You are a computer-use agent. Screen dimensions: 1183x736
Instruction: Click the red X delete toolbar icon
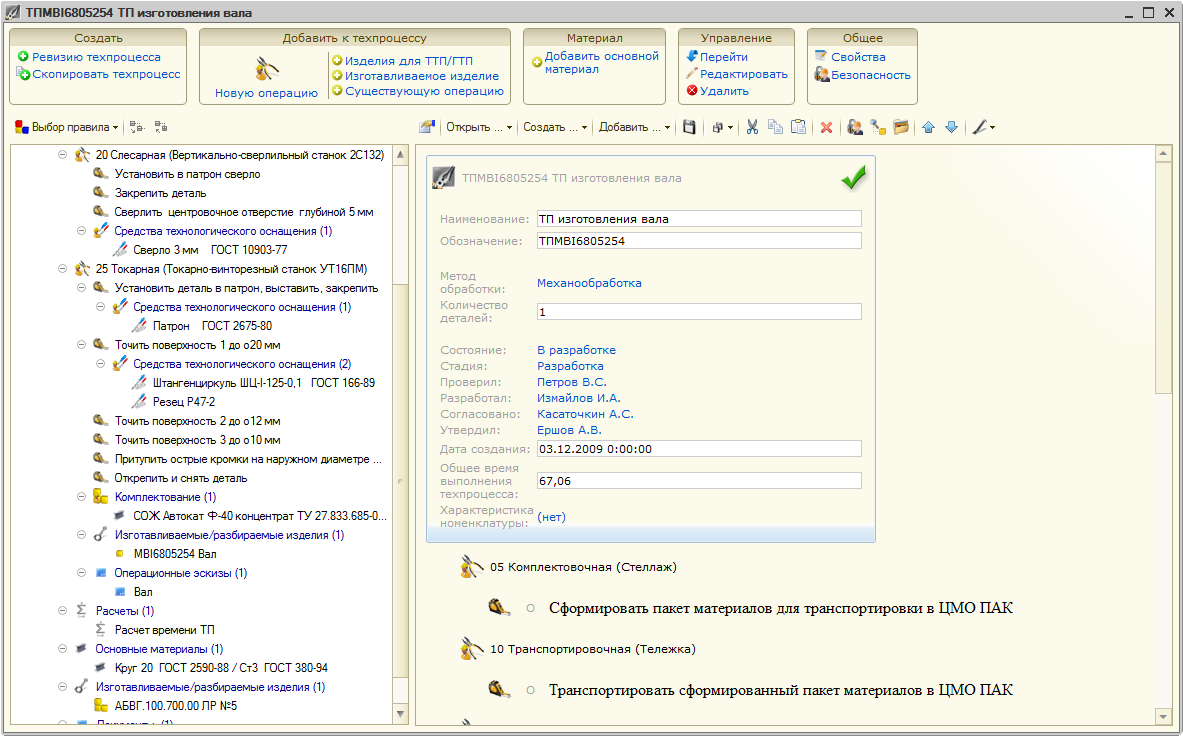coord(826,128)
